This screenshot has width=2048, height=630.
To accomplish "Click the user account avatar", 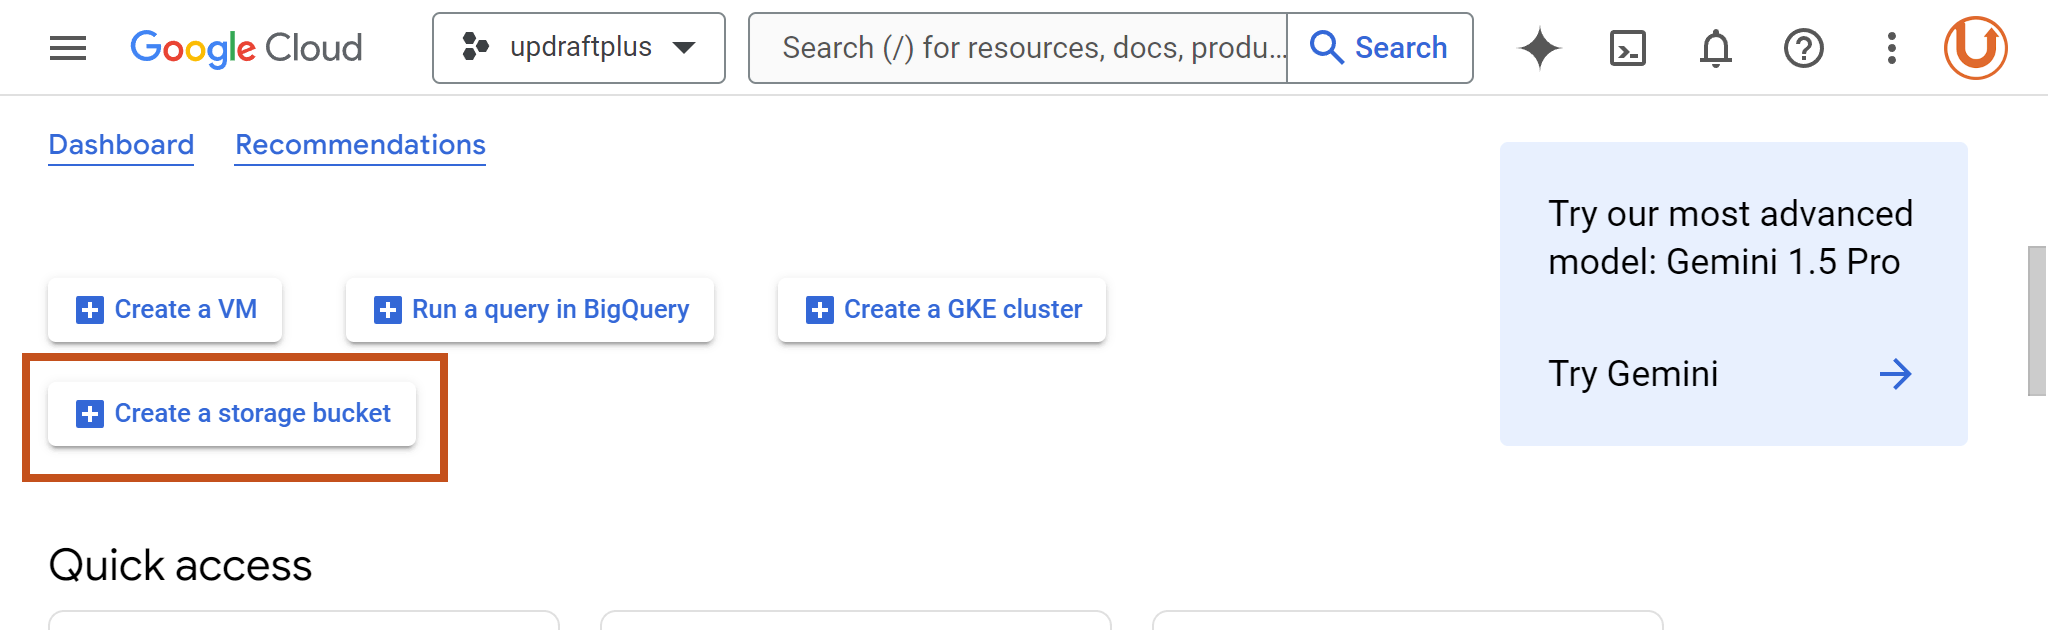I will 1976,48.
